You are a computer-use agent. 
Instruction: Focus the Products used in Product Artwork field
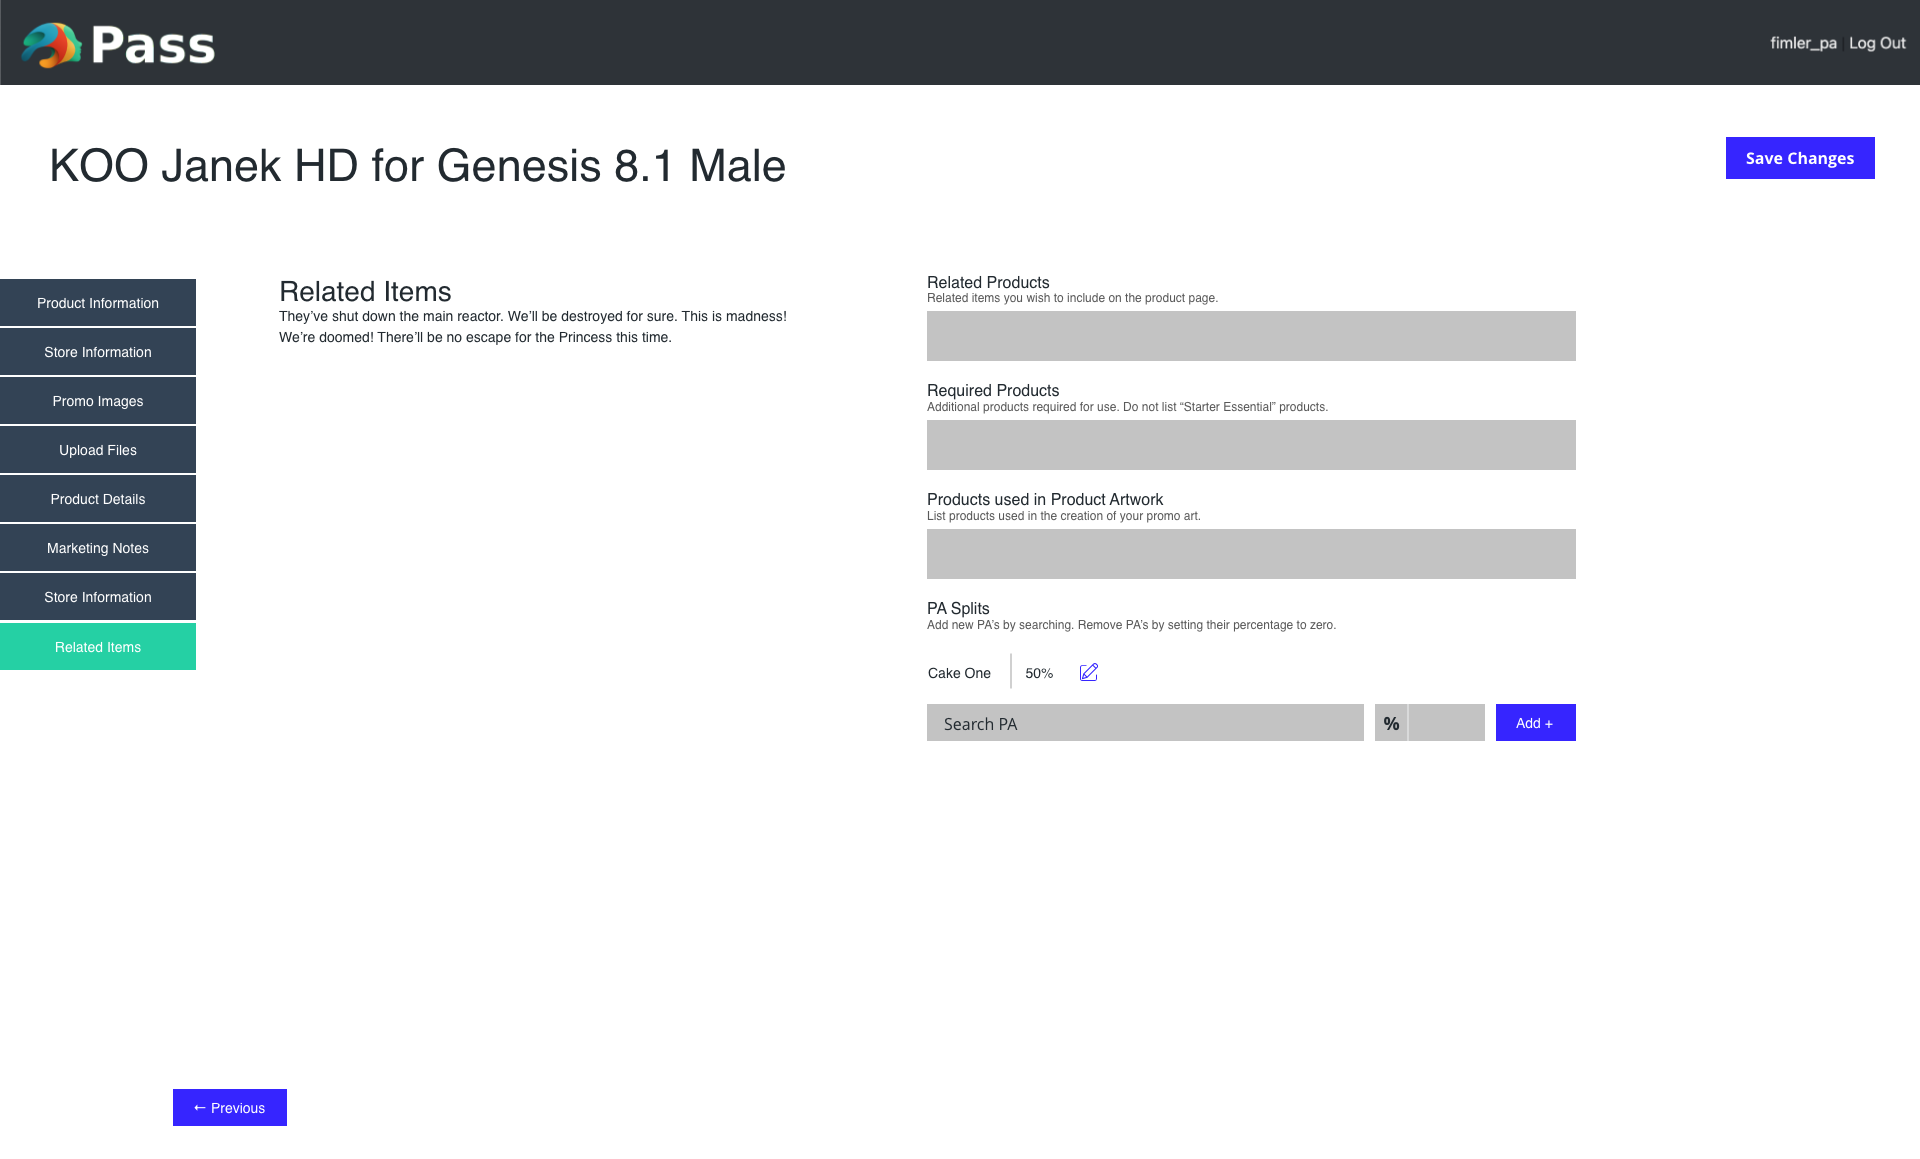tap(1251, 554)
